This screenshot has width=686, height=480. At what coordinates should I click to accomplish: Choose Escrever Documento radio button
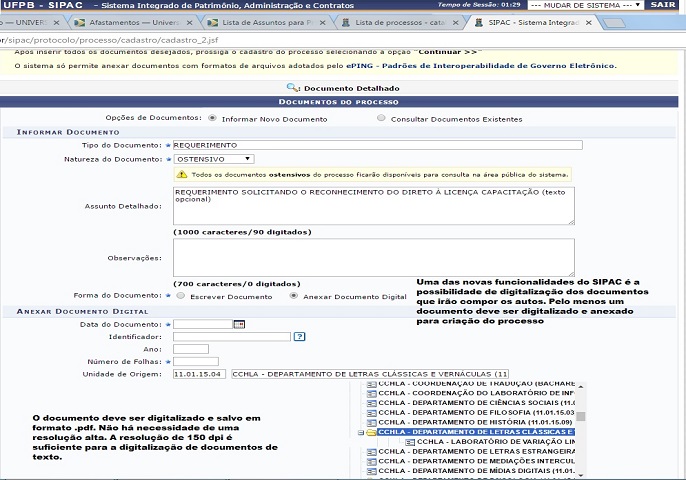tap(180, 296)
